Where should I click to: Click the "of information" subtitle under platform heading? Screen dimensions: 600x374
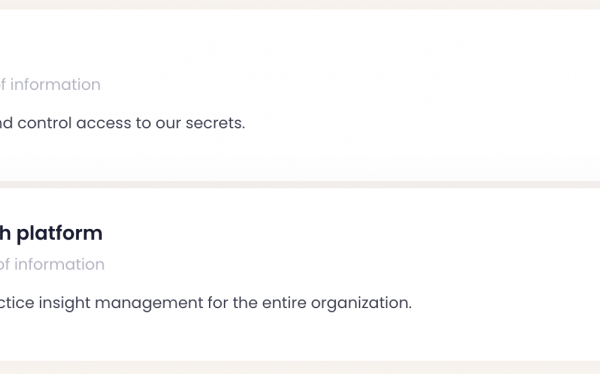coord(52,265)
